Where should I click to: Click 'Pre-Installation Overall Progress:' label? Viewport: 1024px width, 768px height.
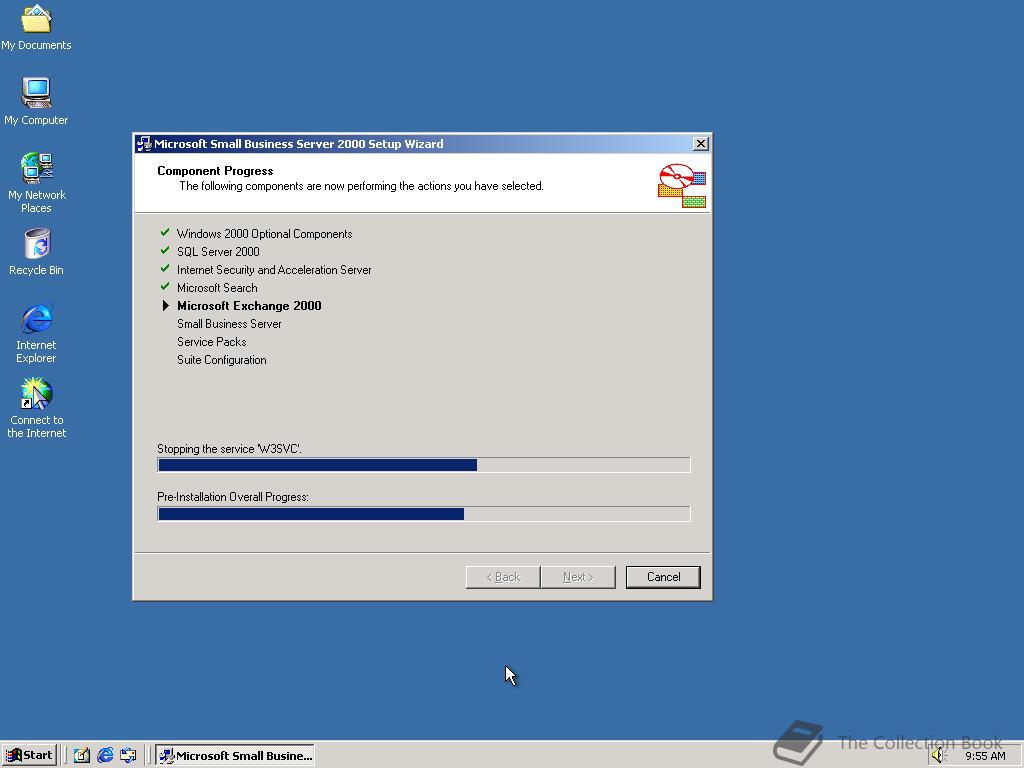coord(233,497)
